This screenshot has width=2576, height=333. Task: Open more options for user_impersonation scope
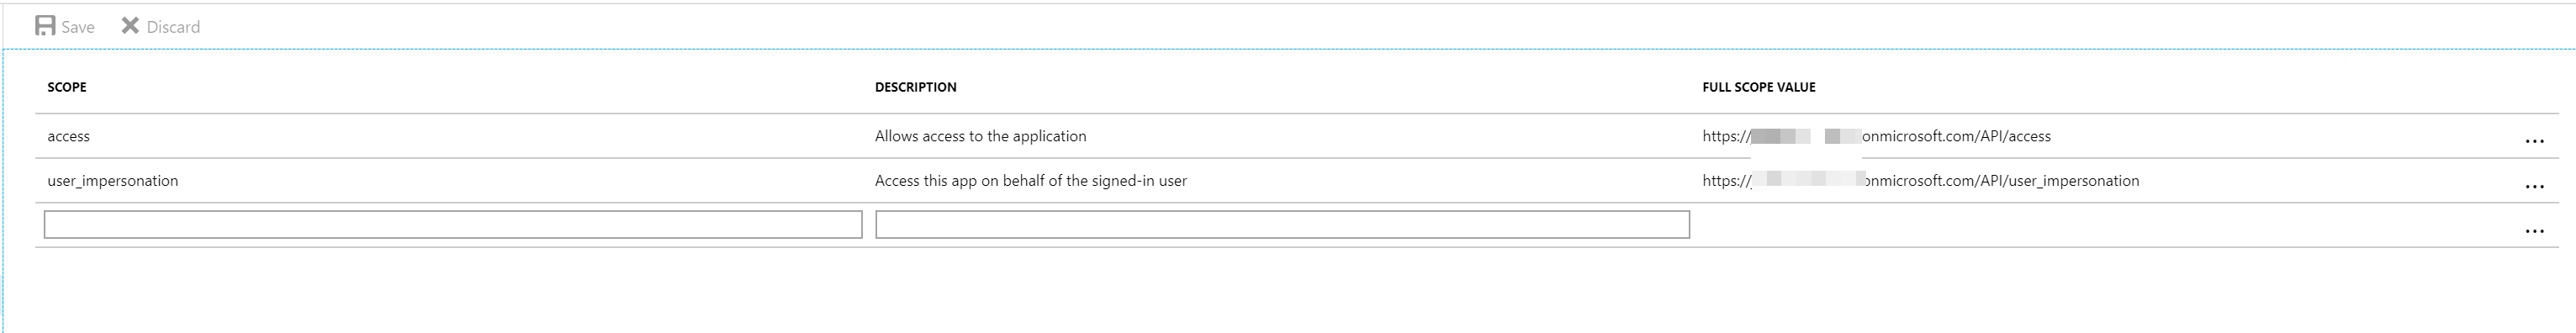(2534, 186)
